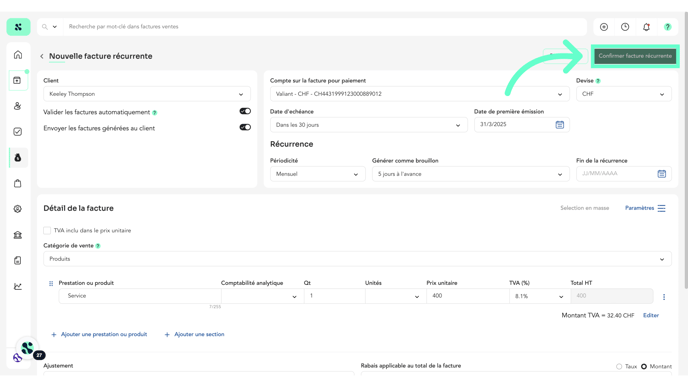Open Générer comme brouillon dropdown
688x387 pixels.
click(470, 174)
